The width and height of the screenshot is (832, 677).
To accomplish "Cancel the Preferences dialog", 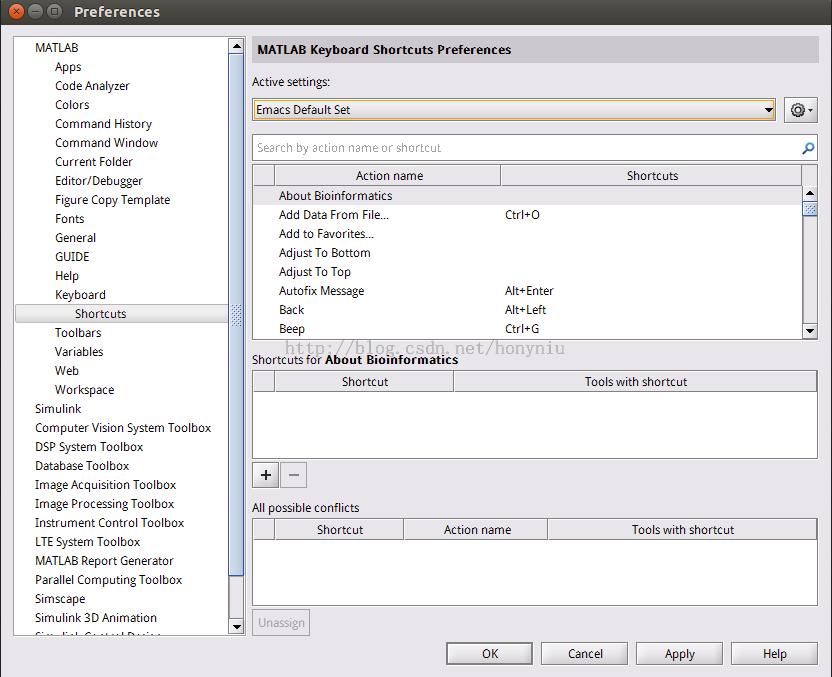I will click(585, 654).
